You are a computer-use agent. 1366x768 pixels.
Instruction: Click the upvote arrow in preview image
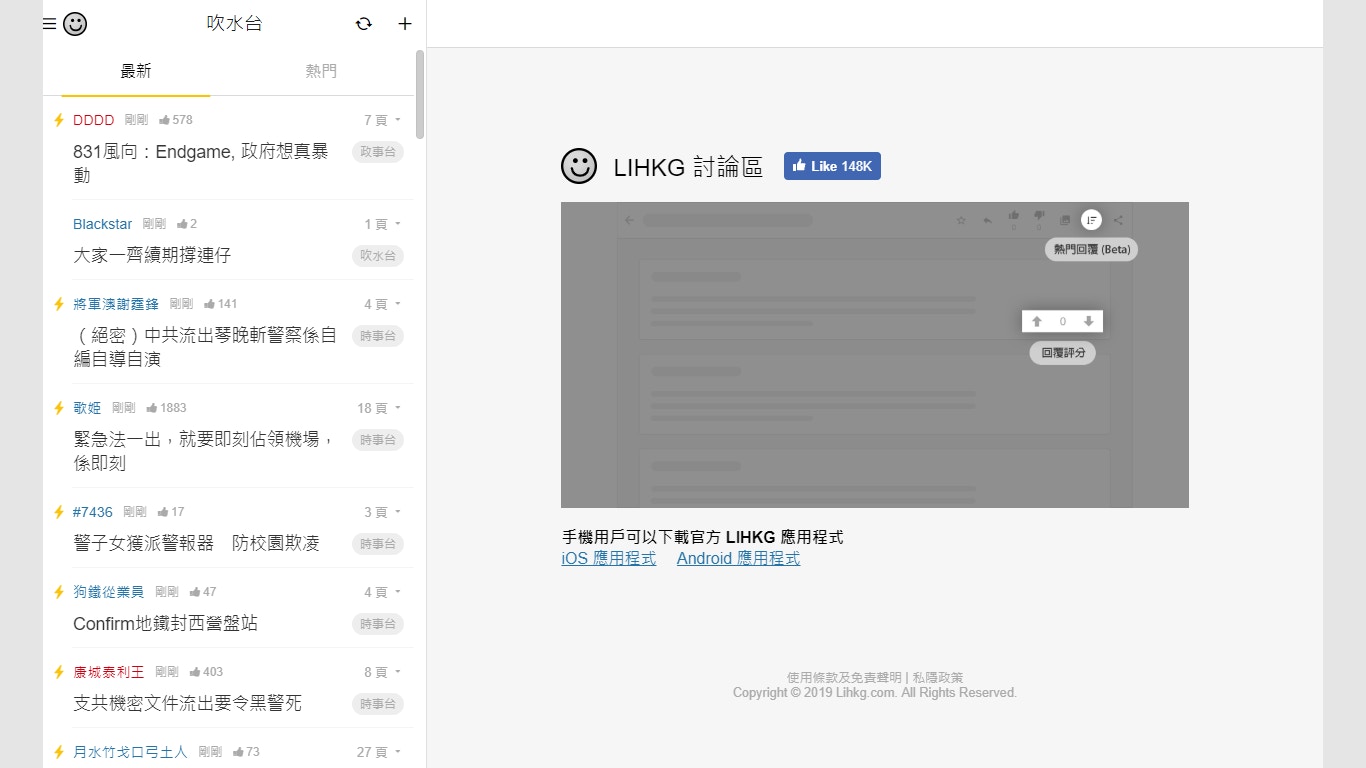pos(1037,321)
